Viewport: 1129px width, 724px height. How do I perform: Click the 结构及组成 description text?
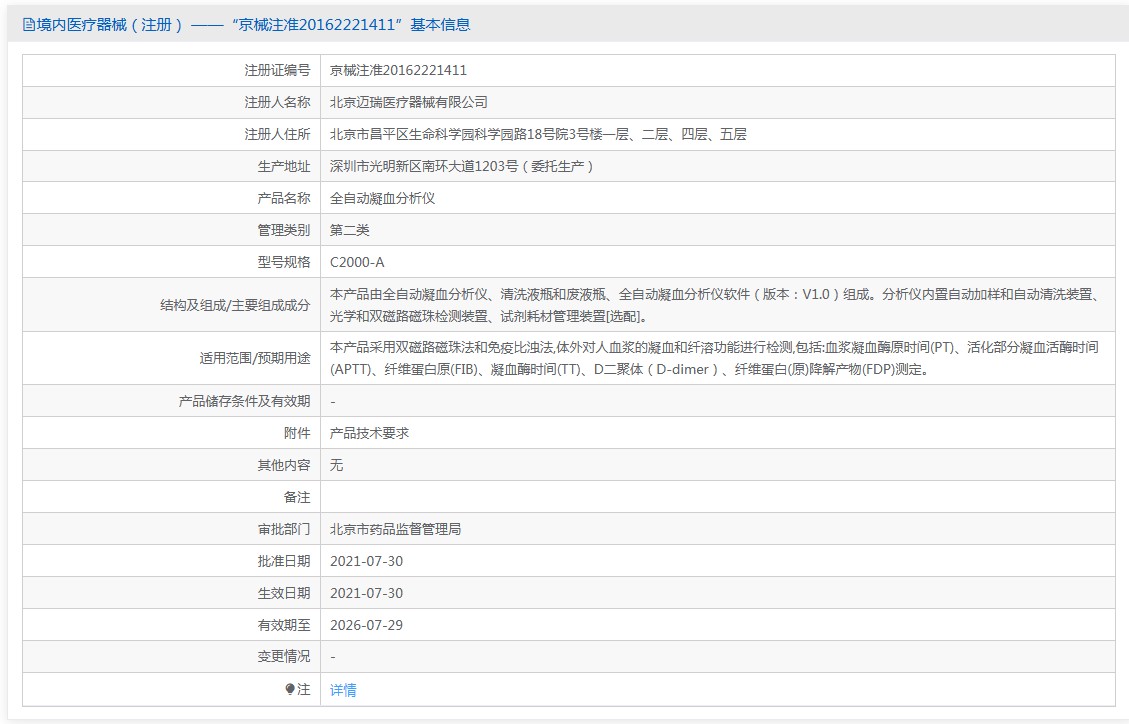[714, 305]
